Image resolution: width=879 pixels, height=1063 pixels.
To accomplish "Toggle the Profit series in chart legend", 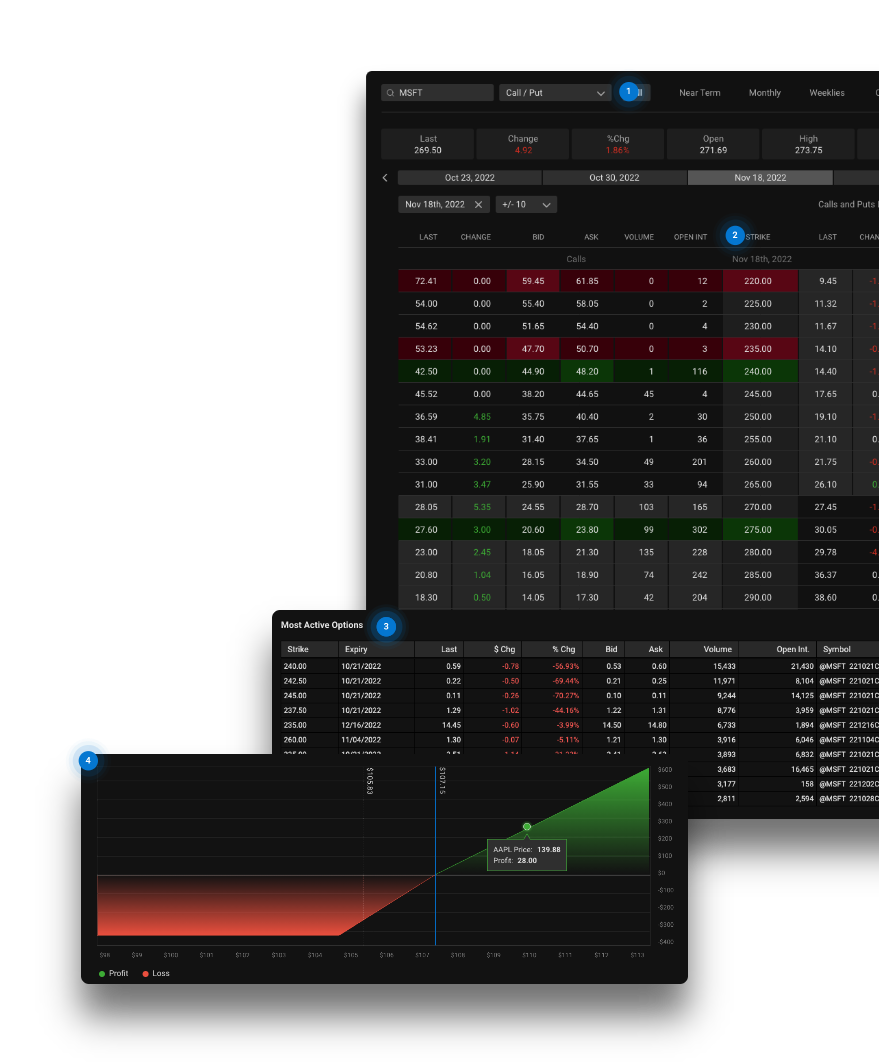I will (115, 973).
